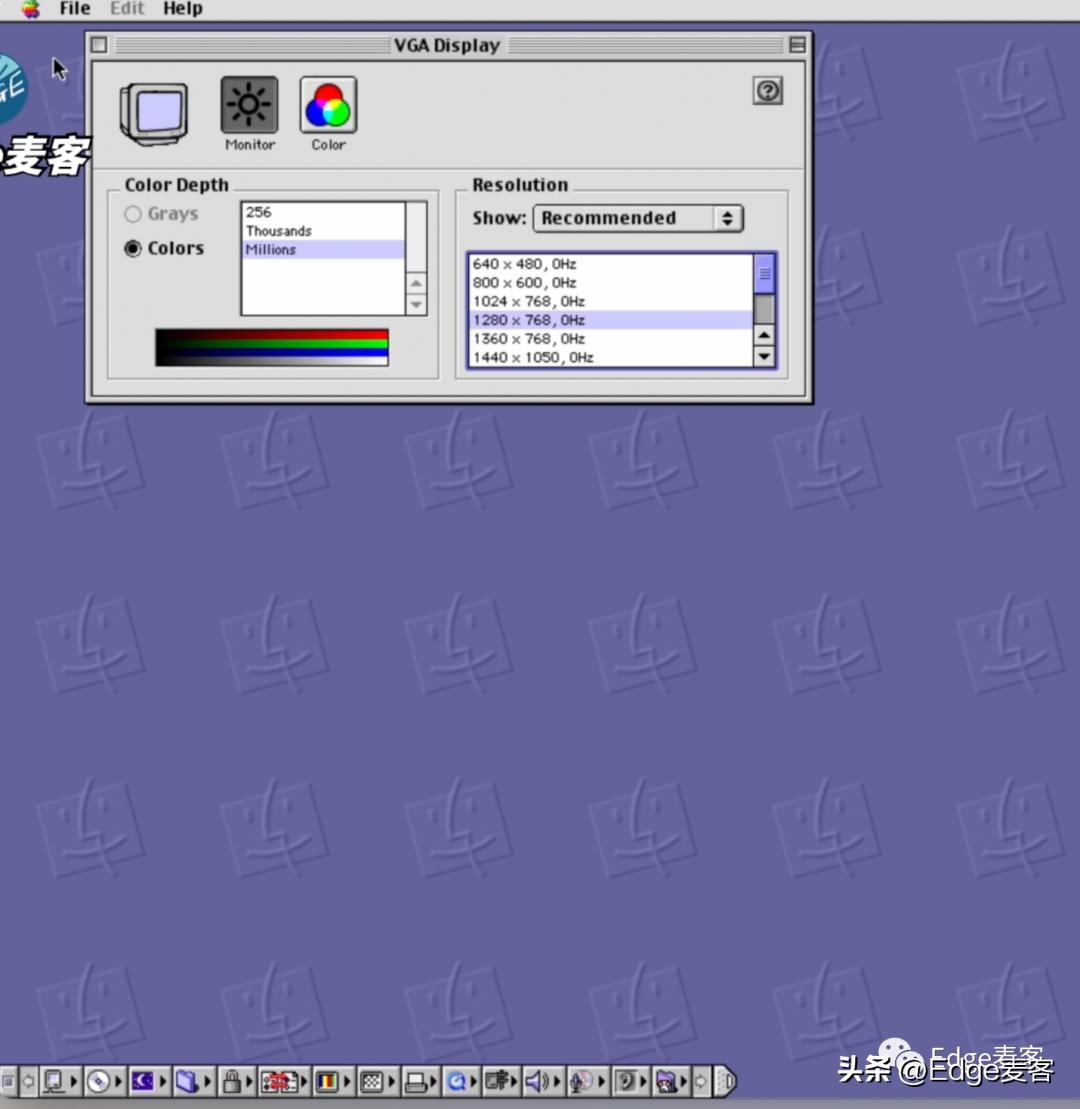
Task: Open the File menu
Action: (75, 9)
